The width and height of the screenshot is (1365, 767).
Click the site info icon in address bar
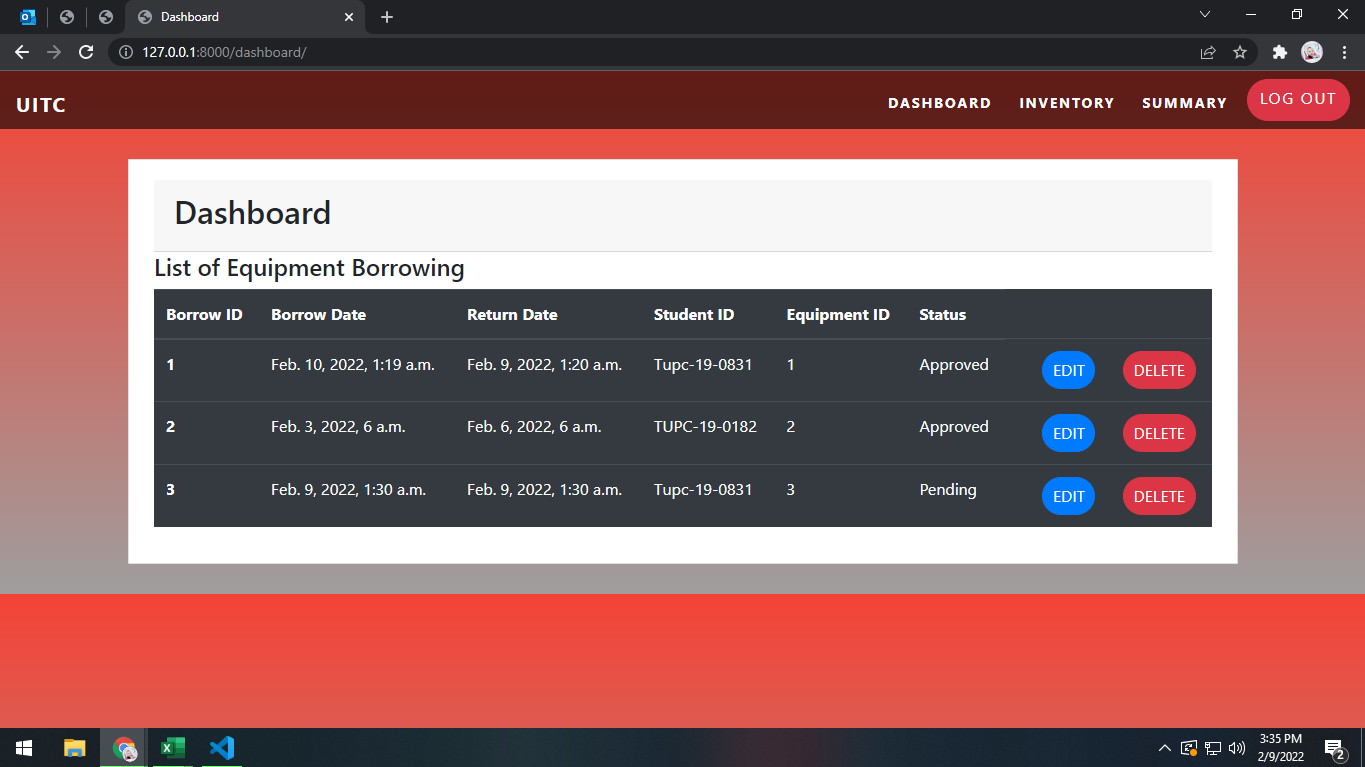point(126,52)
